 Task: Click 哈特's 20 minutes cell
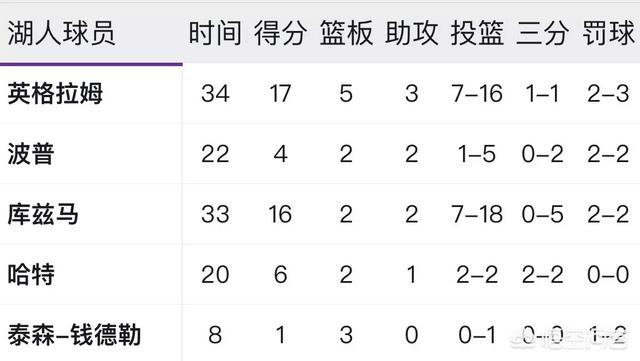pyautogui.click(x=215, y=274)
